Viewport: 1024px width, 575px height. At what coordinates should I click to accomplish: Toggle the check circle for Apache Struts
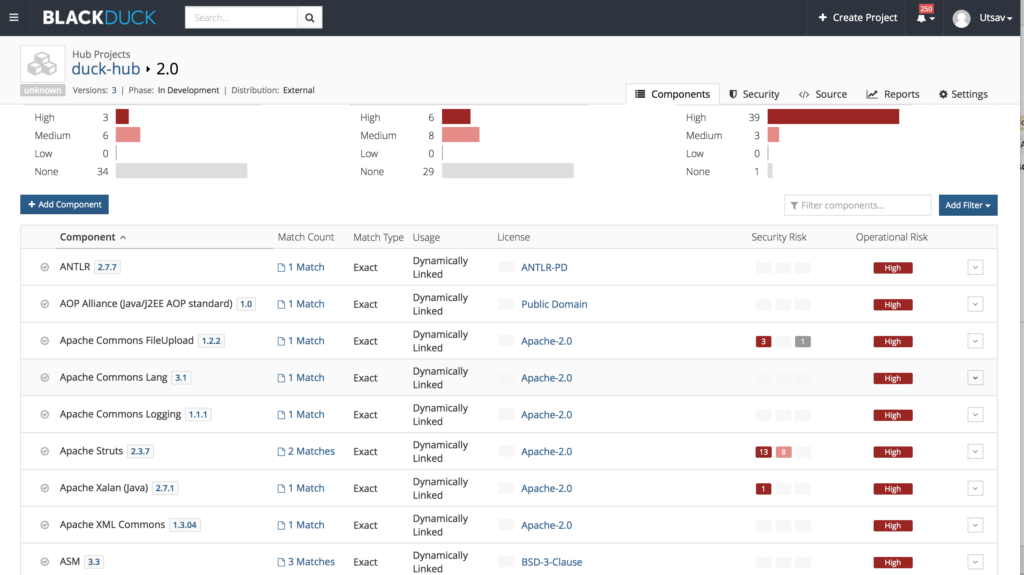point(45,452)
